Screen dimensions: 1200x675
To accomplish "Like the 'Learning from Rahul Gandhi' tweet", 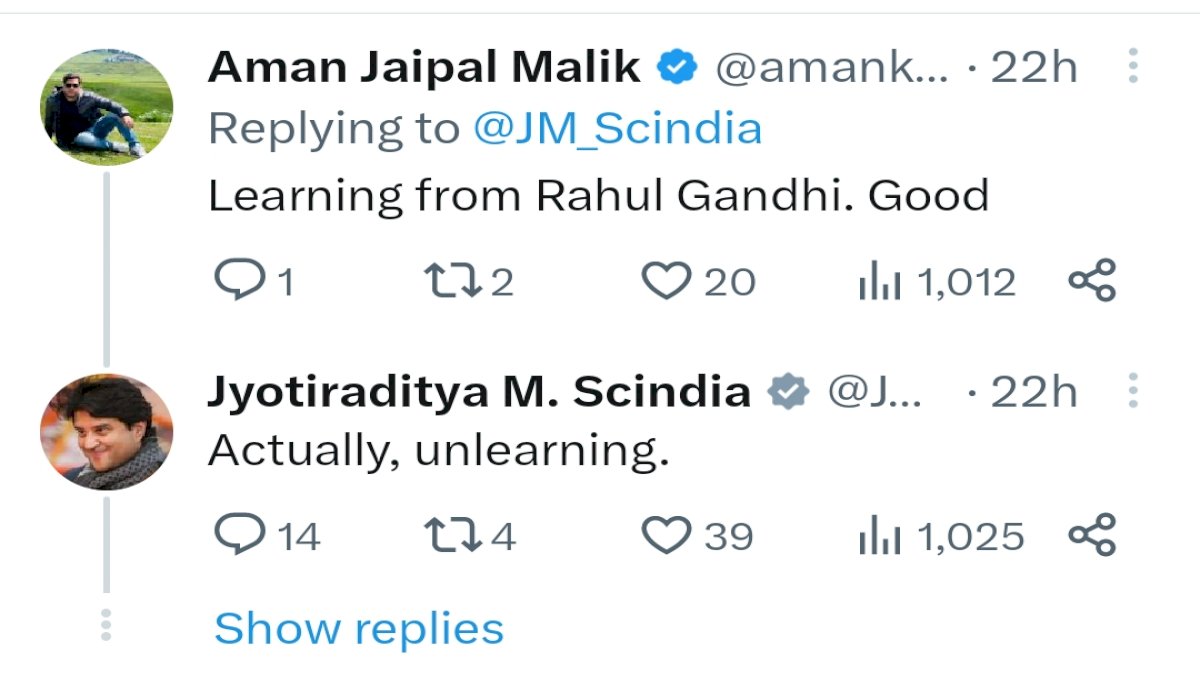I will [666, 282].
